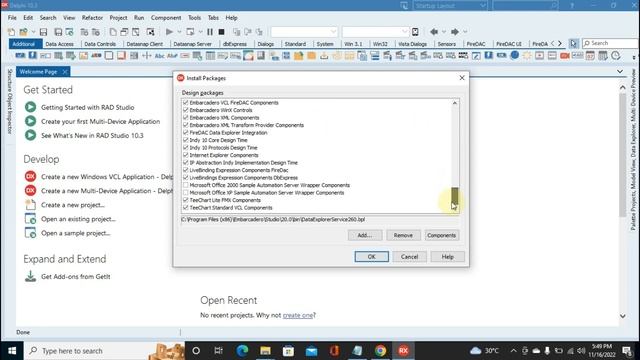
Task: Pick the red camera component in palette
Action: coord(565,56)
